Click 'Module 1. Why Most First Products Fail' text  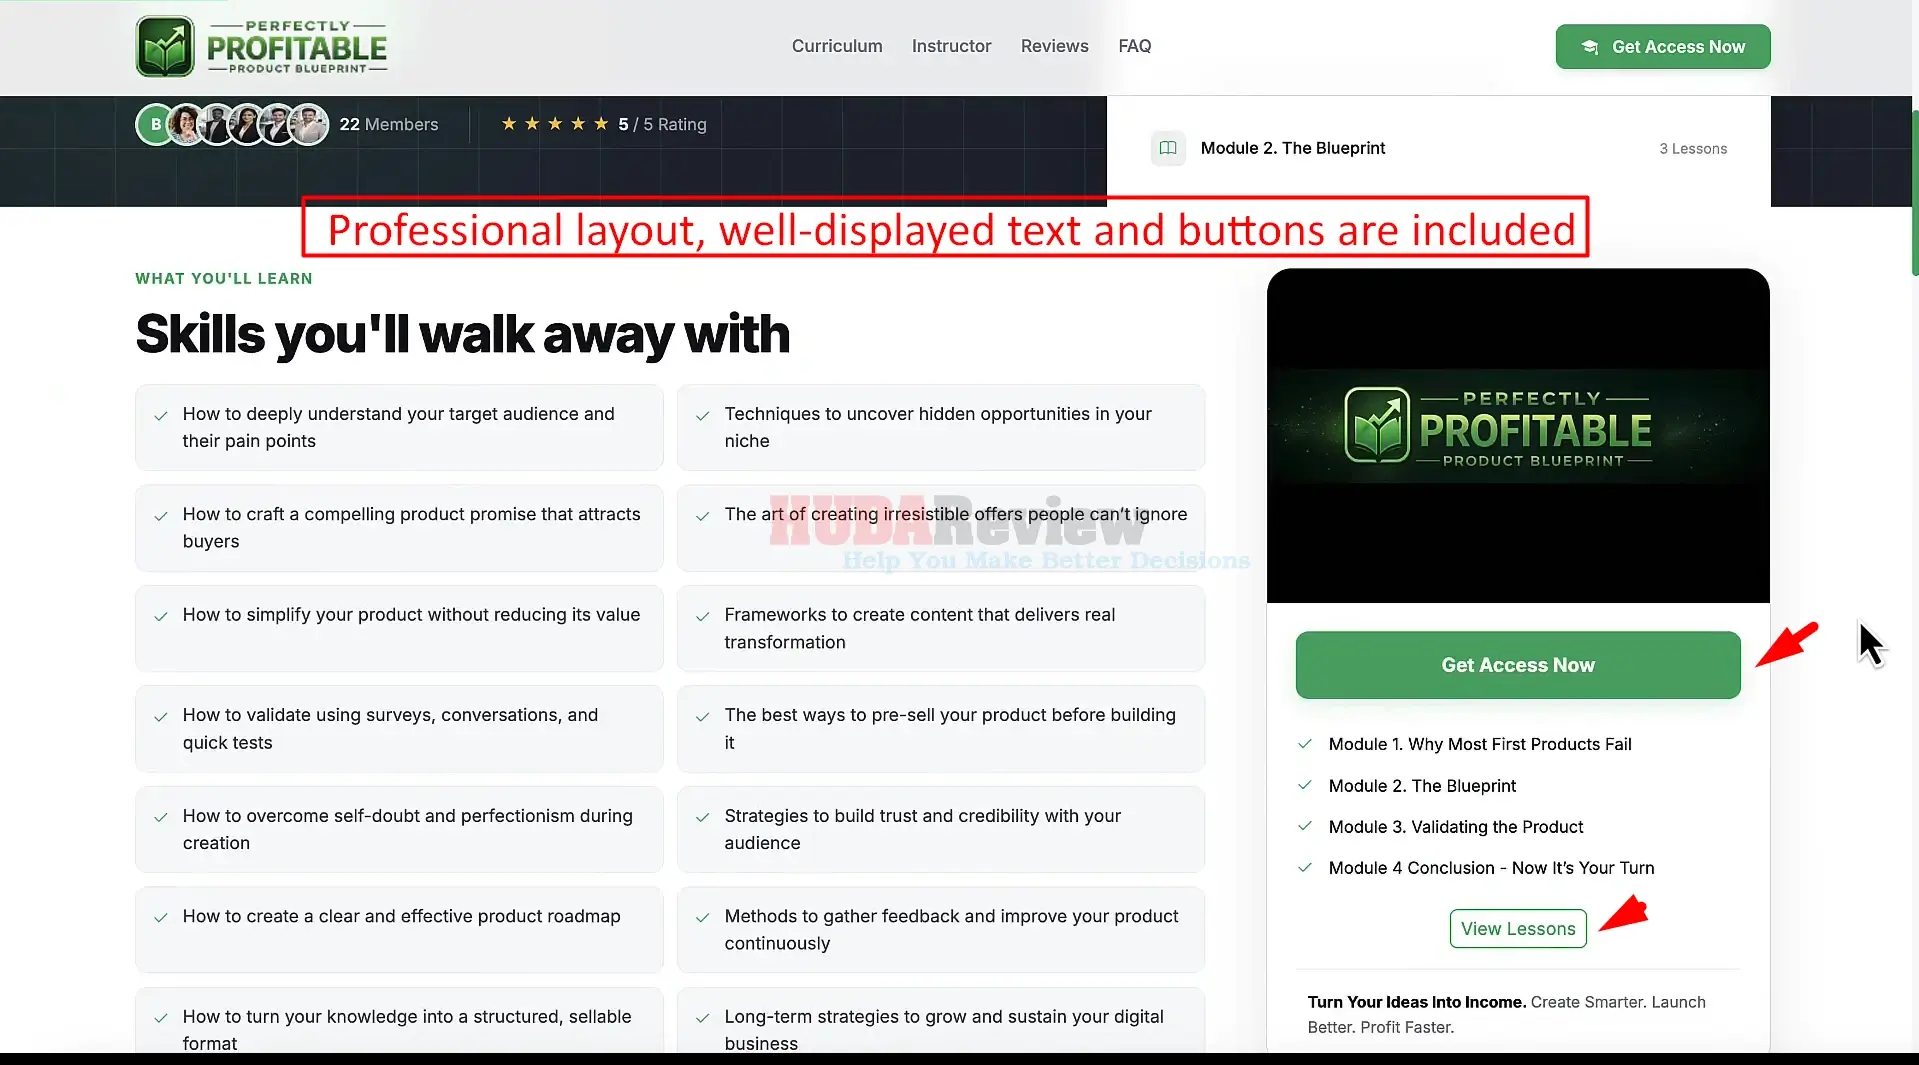(x=1479, y=744)
